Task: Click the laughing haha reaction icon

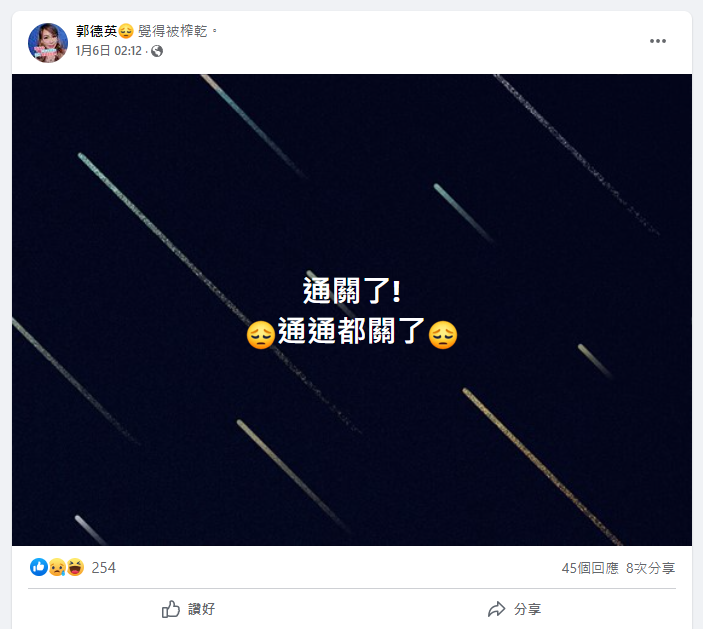Action: pyautogui.click(x=75, y=567)
